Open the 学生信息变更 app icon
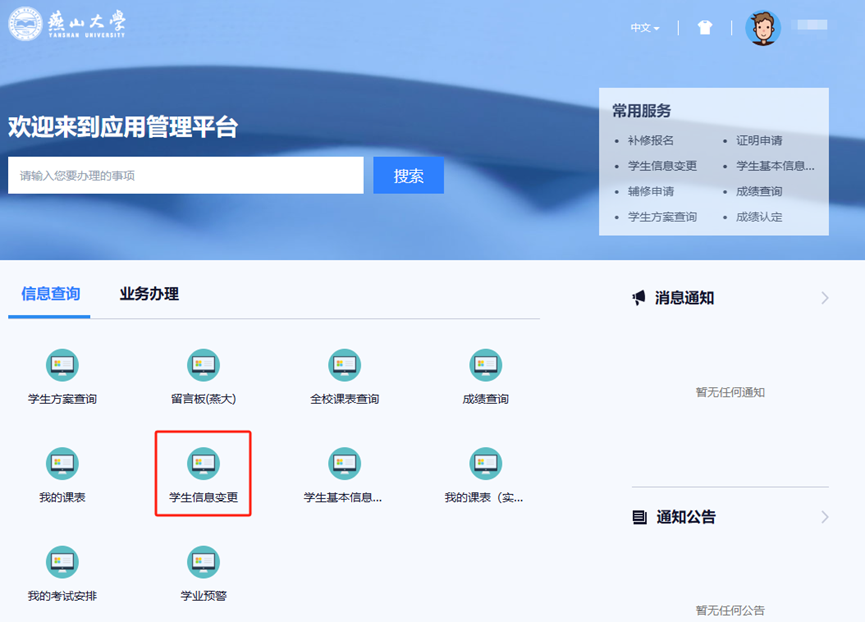 [203, 464]
